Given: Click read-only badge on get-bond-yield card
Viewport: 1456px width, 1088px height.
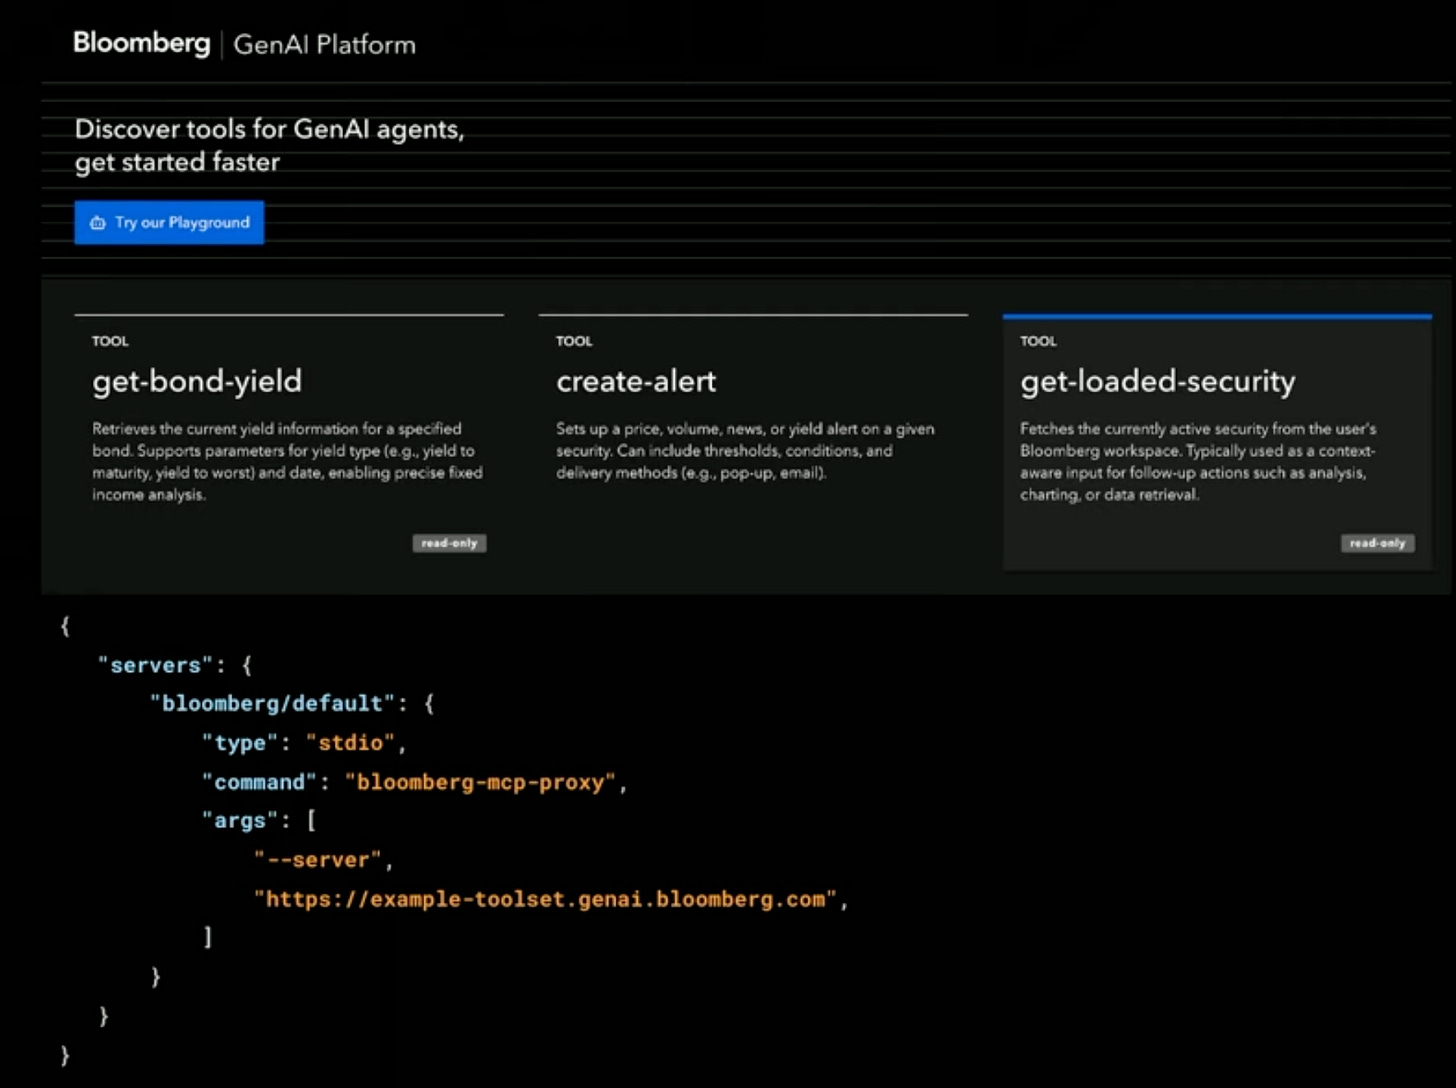Looking at the screenshot, I should [449, 543].
